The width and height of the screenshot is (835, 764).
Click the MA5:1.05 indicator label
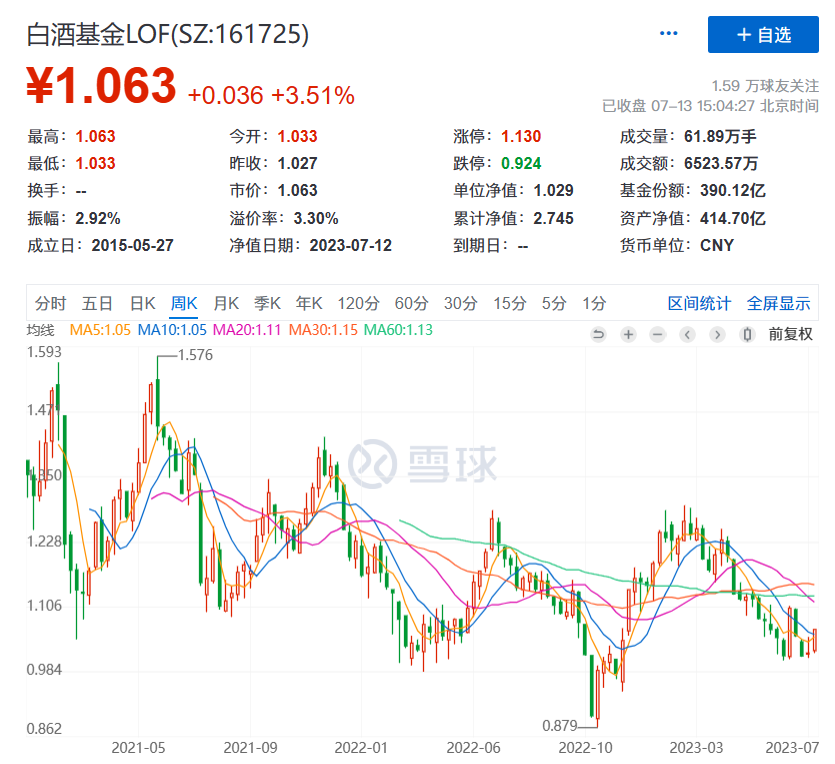click(100, 330)
